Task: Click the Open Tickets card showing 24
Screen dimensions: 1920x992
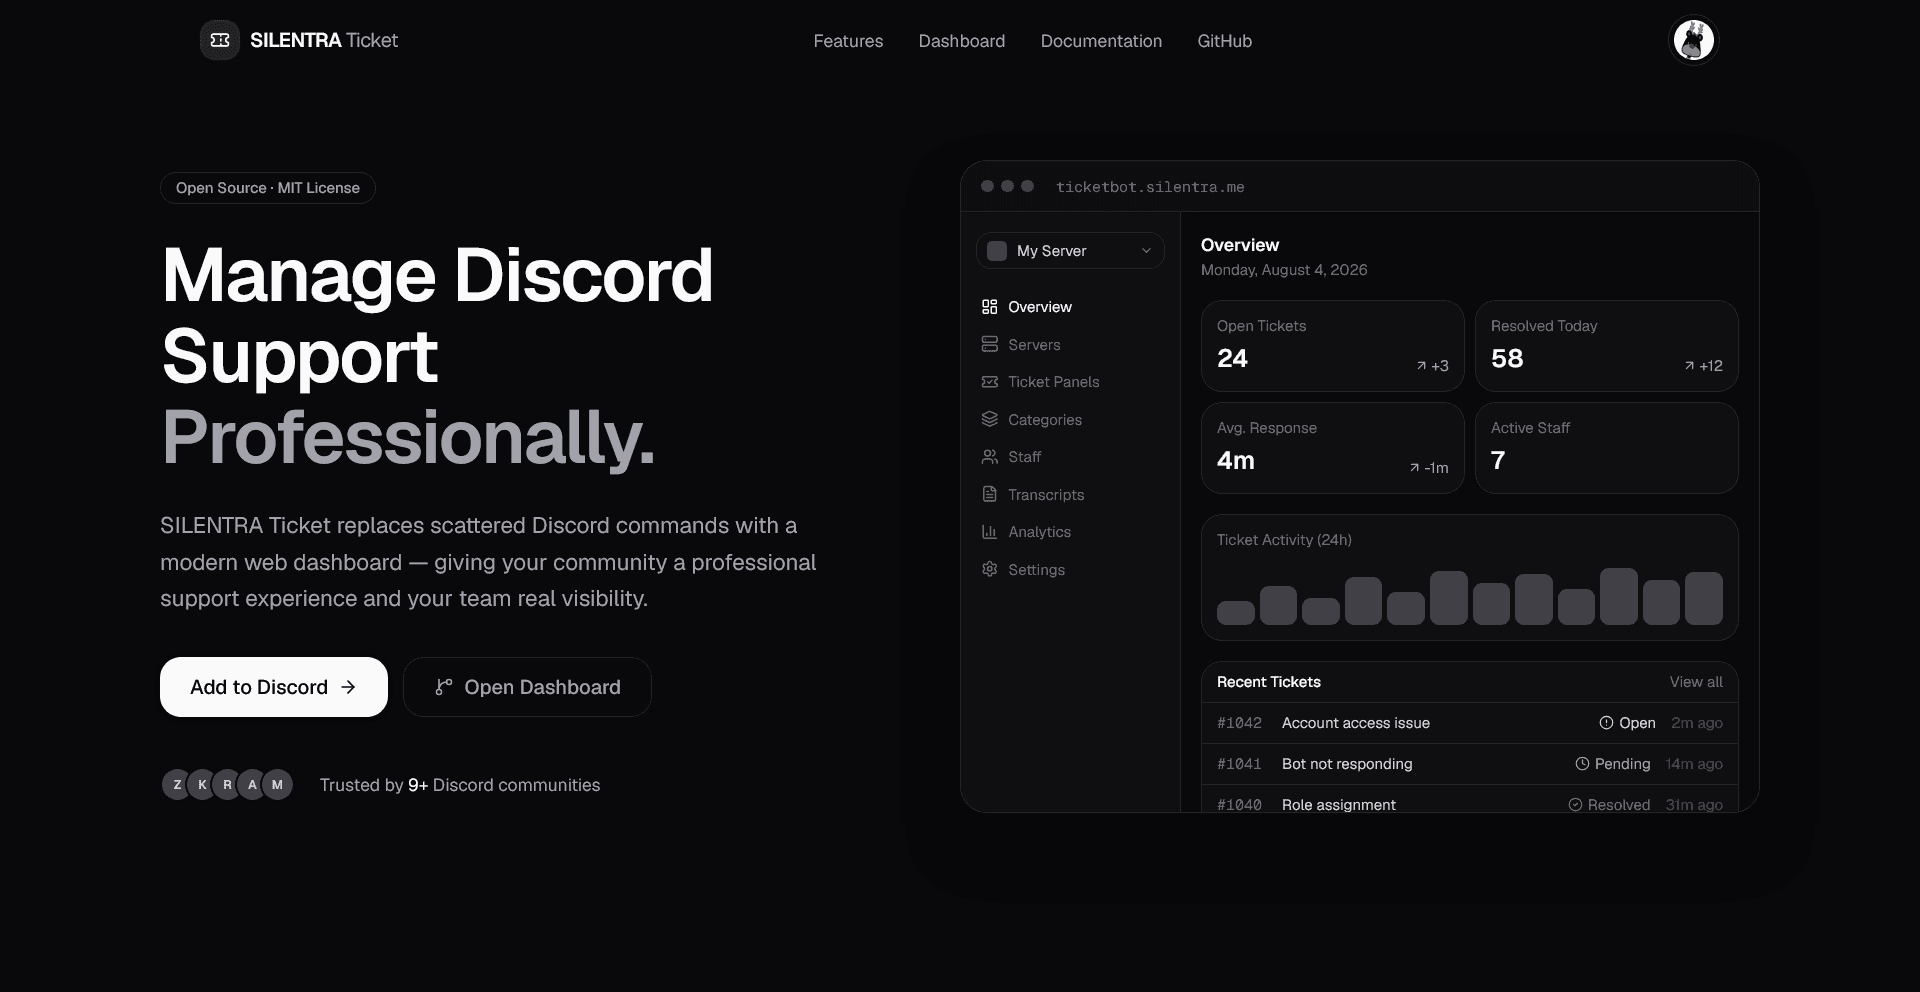Action: tap(1333, 346)
